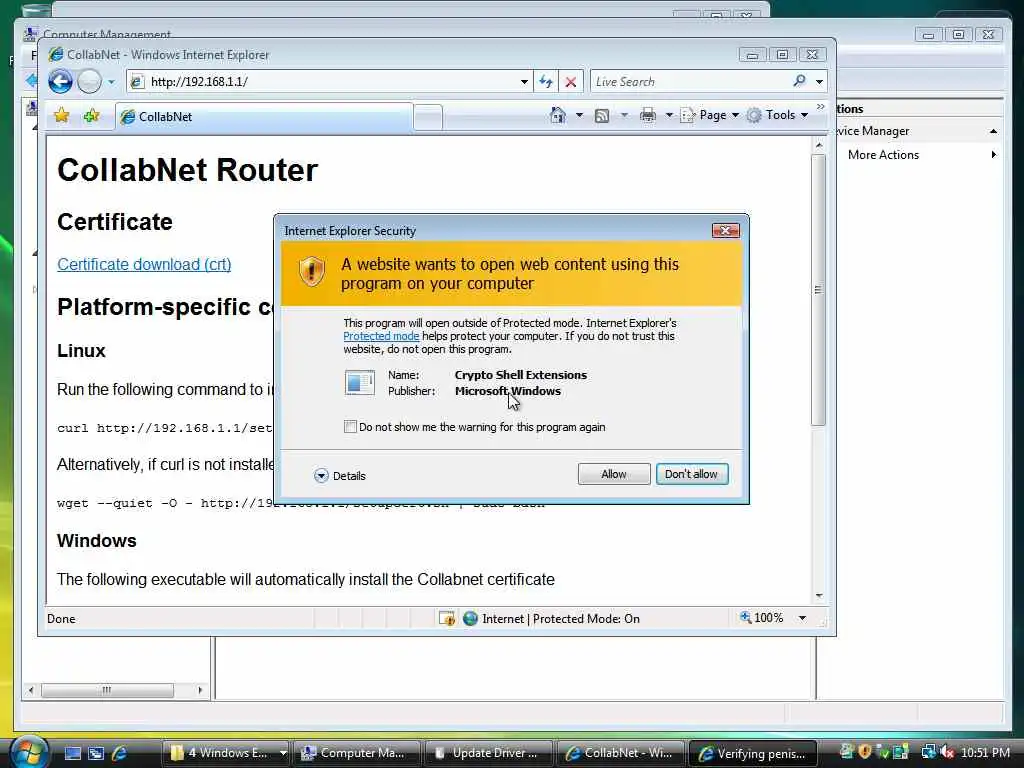1024x768 pixels.
Task: Click Internet | Protected Mode: On status
Action: 561,618
